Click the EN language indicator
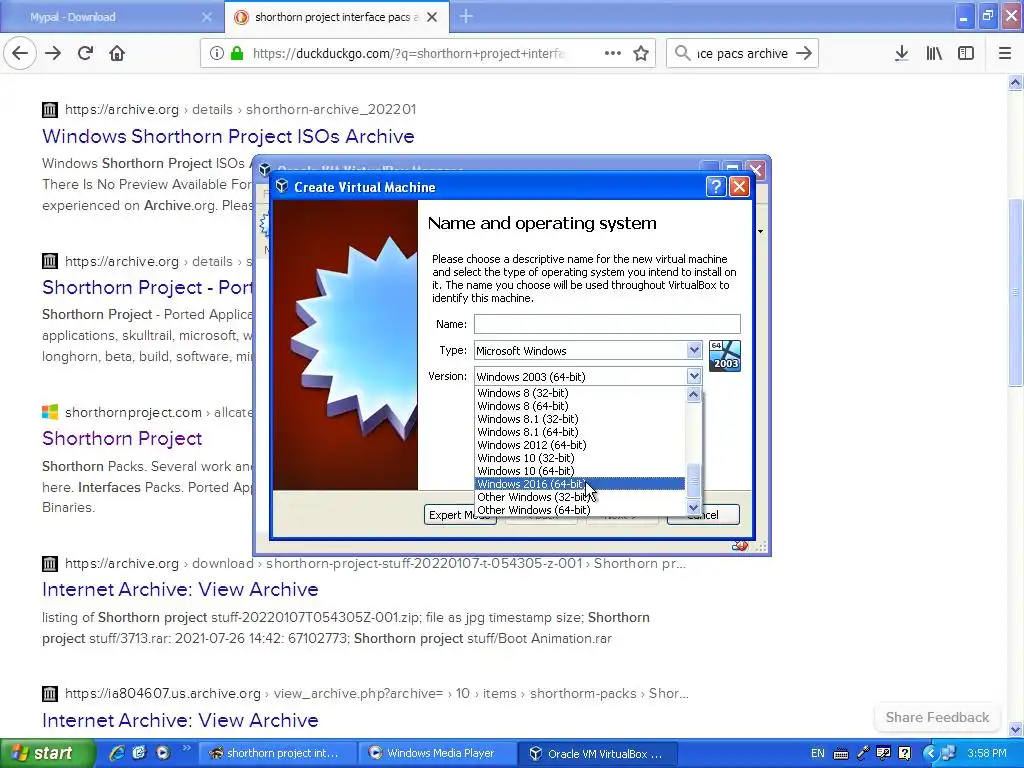Screen dimensions: 1024x768 [x=817, y=753]
